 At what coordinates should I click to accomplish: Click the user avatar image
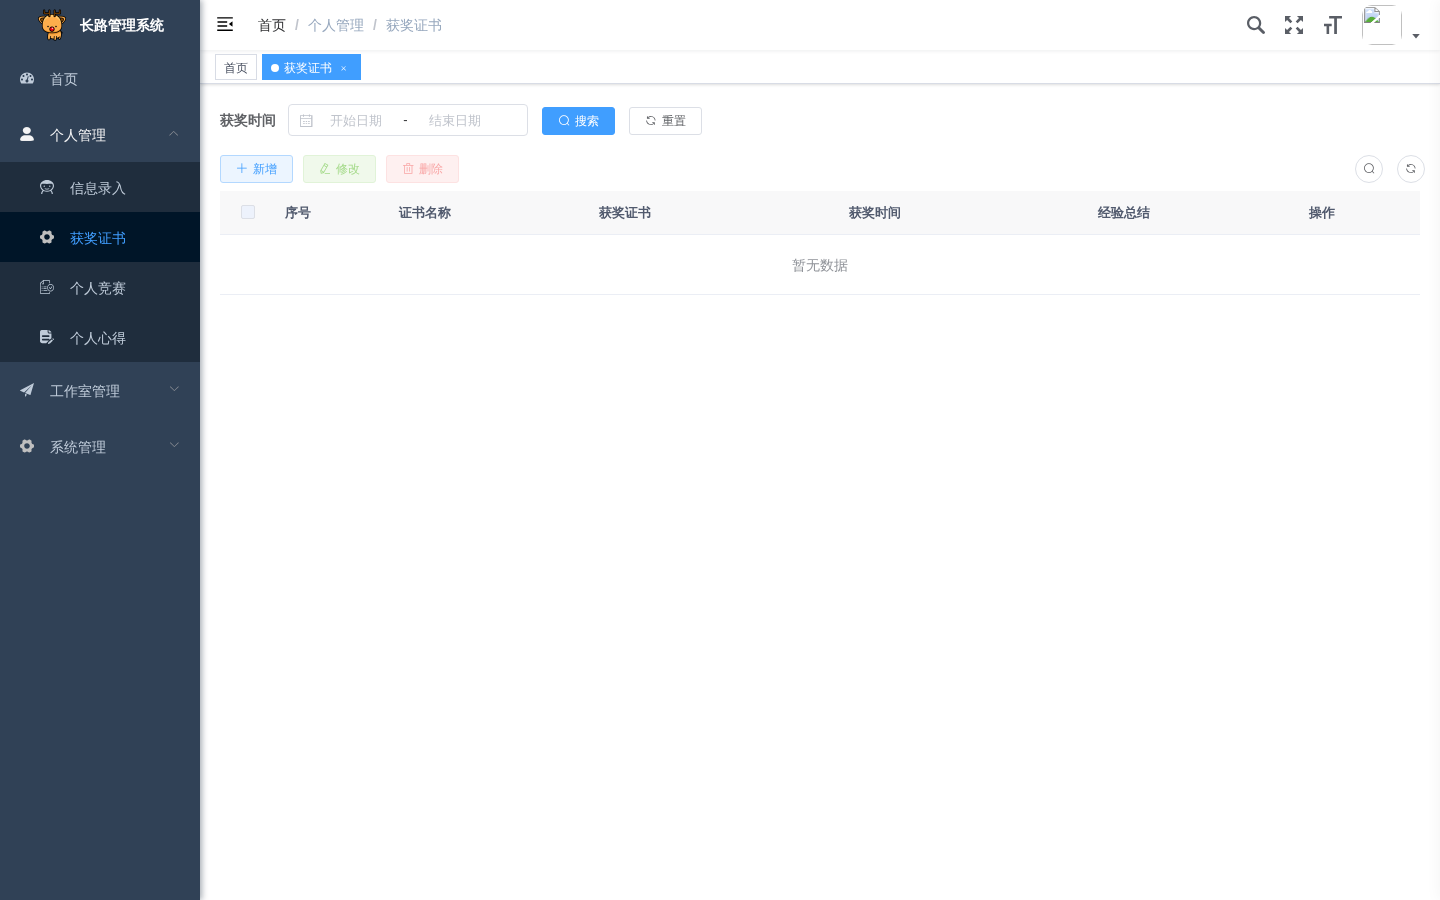[1381, 25]
